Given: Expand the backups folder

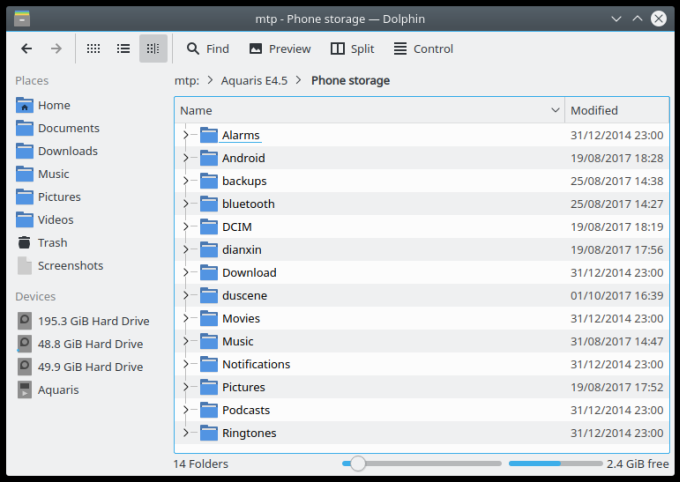Looking at the screenshot, I should [186, 181].
